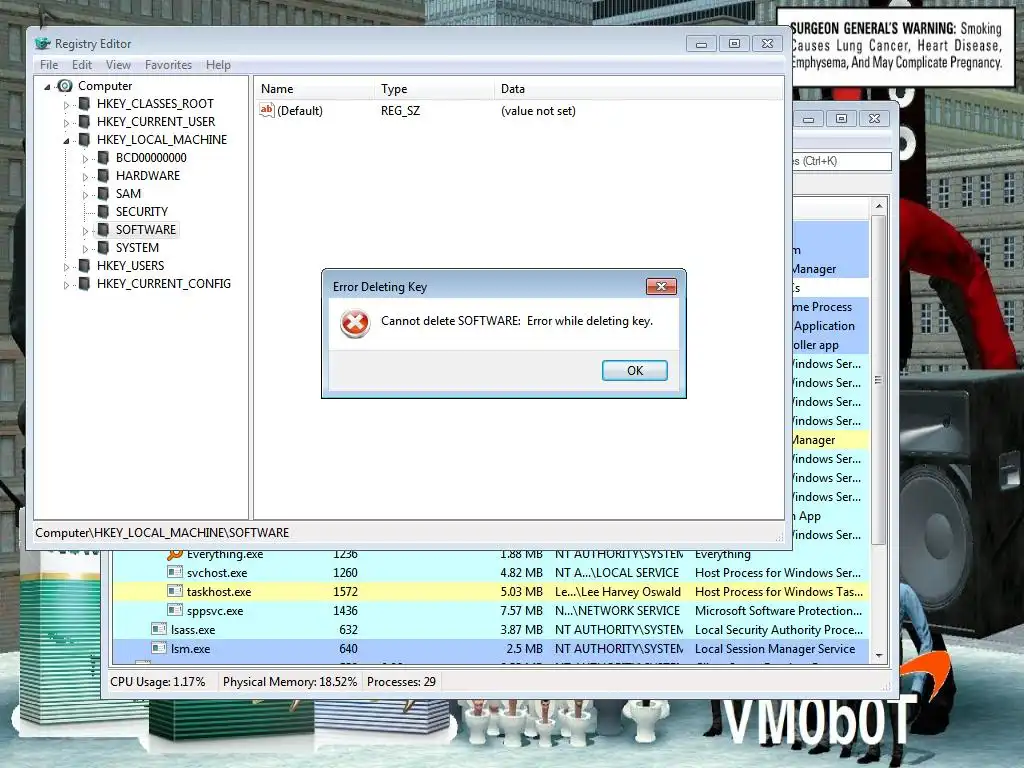Minimize the Registry Editor window
1024x768 pixels.
(x=701, y=44)
